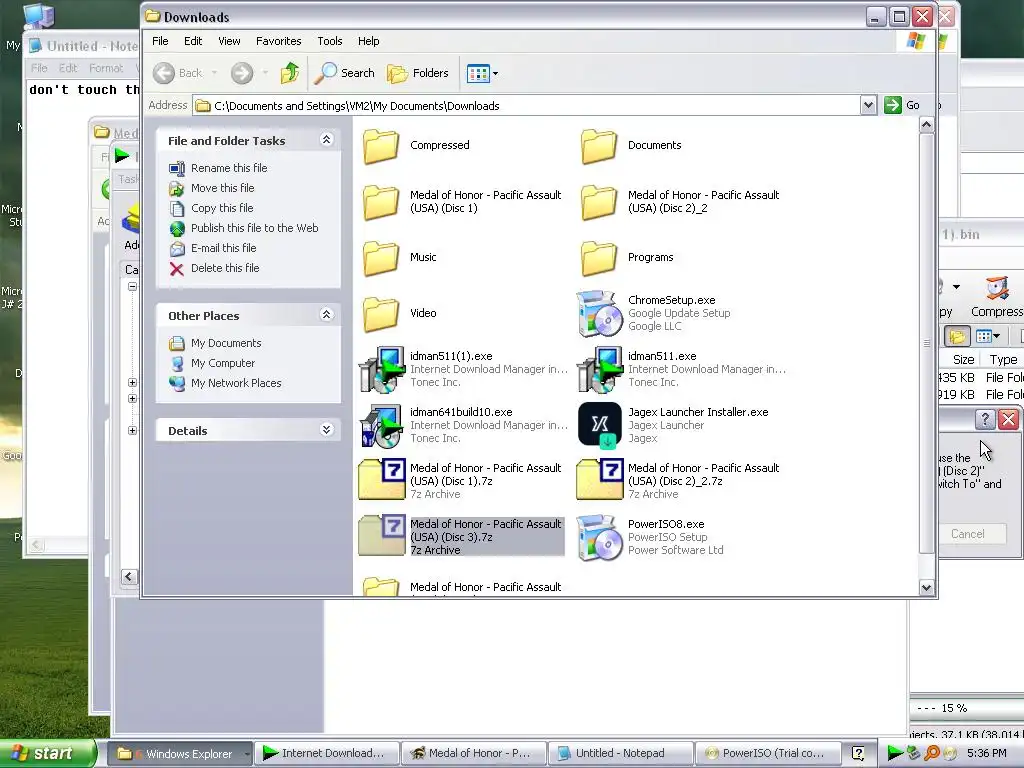Click the Size column header in PowerISO

(963, 359)
